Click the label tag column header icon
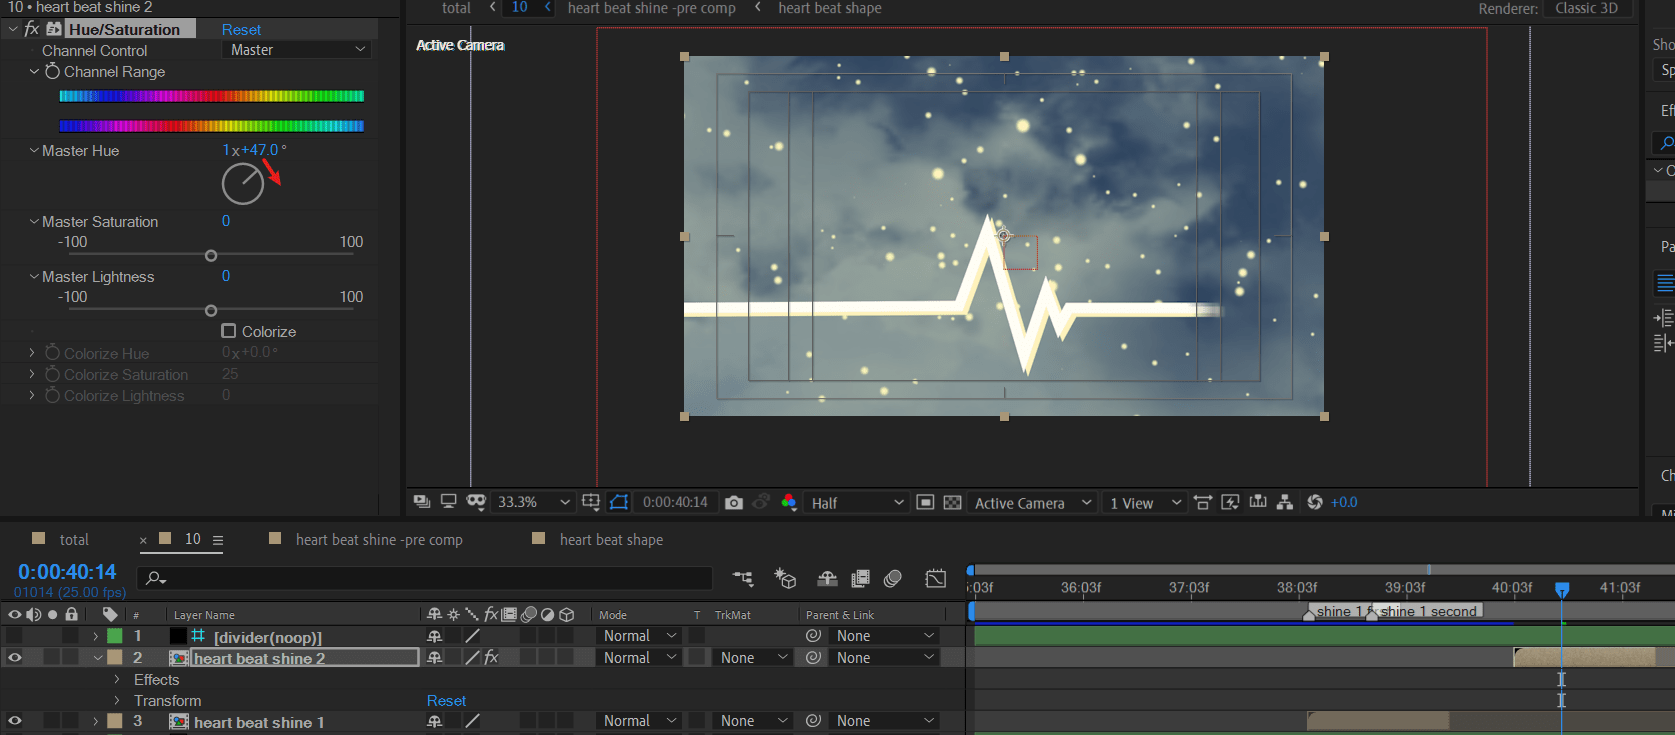This screenshot has width=1675, height=735. [110, 614]
